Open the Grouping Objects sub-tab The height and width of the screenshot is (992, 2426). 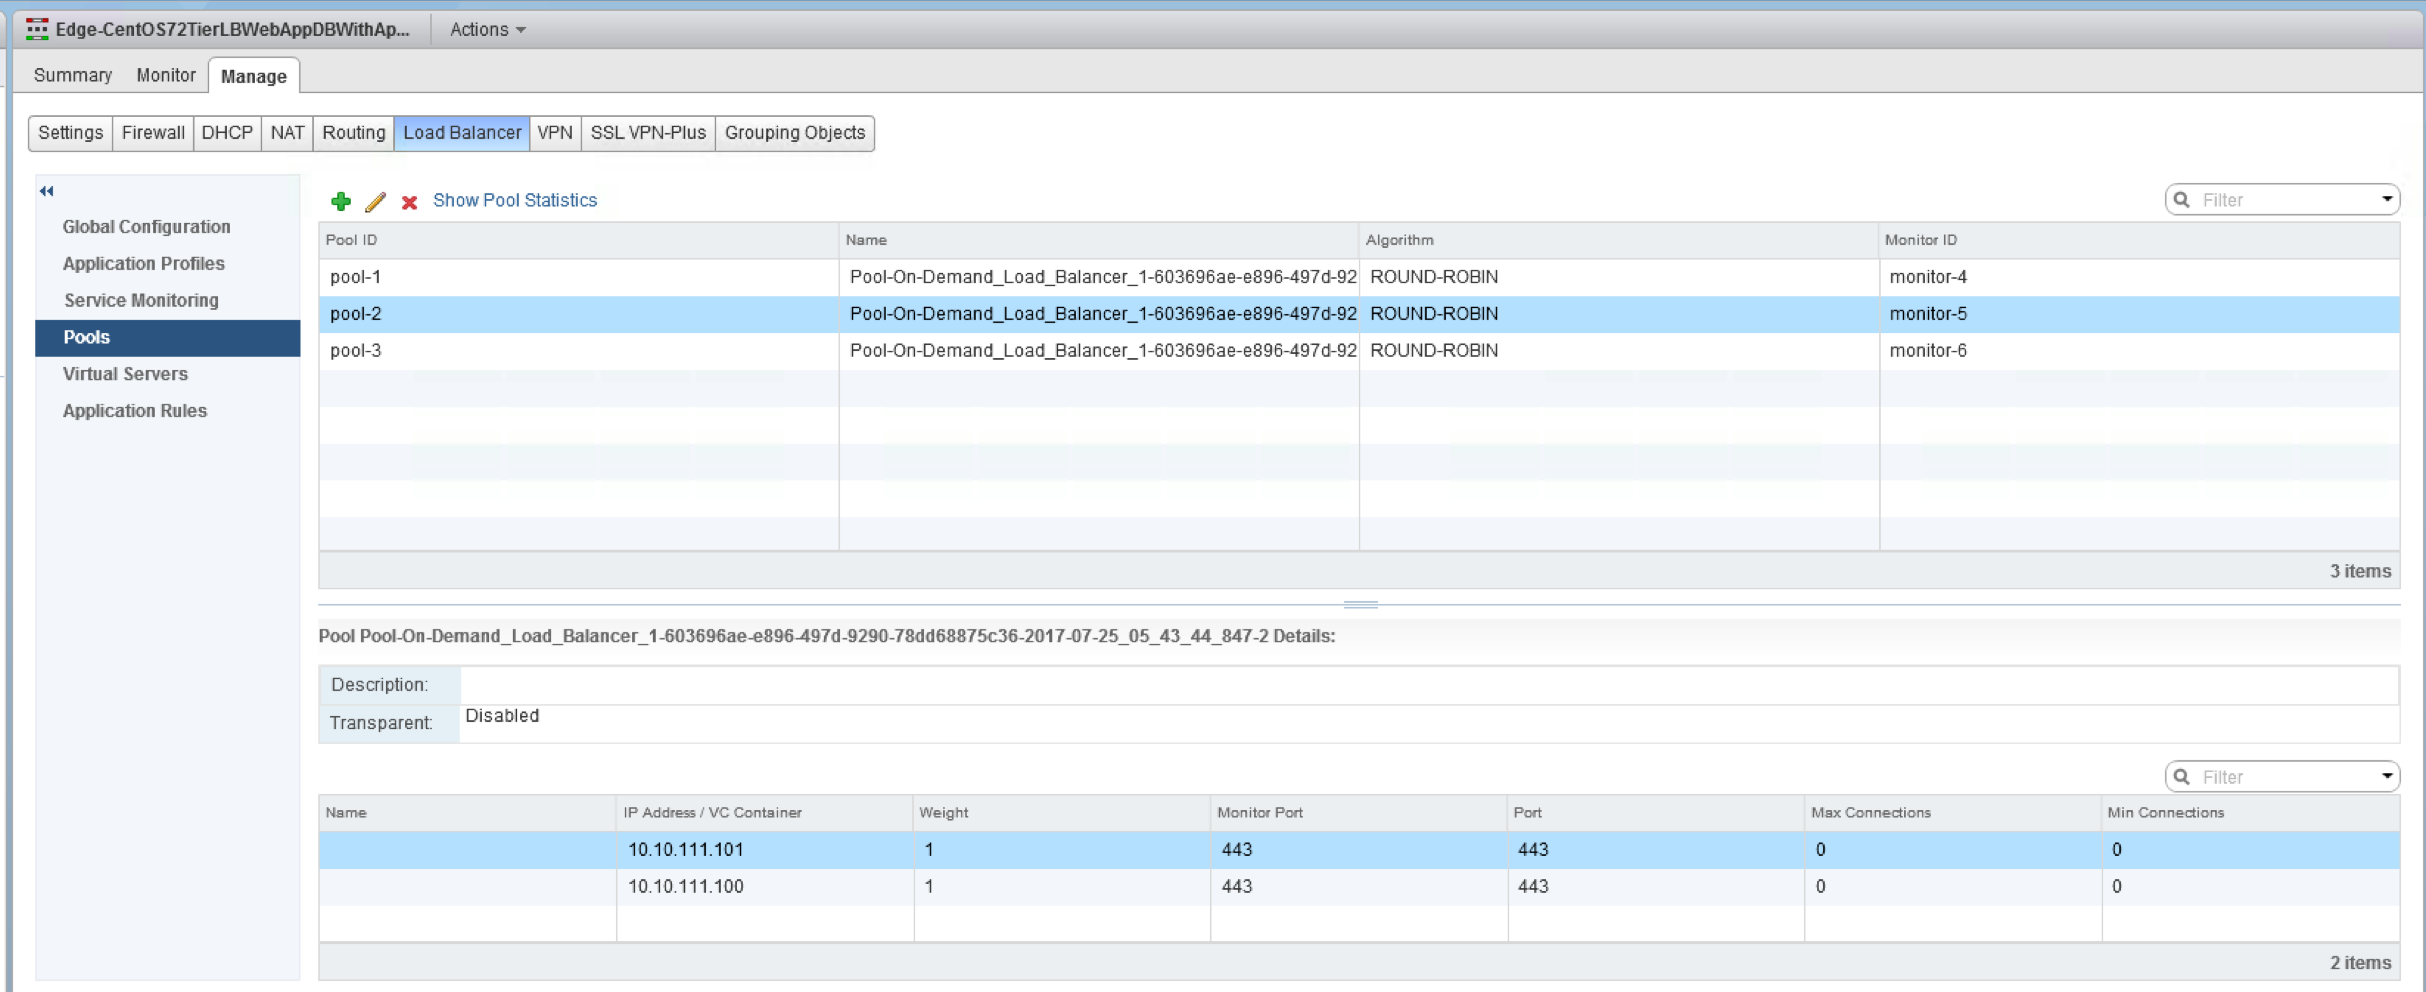coord(795,132)
